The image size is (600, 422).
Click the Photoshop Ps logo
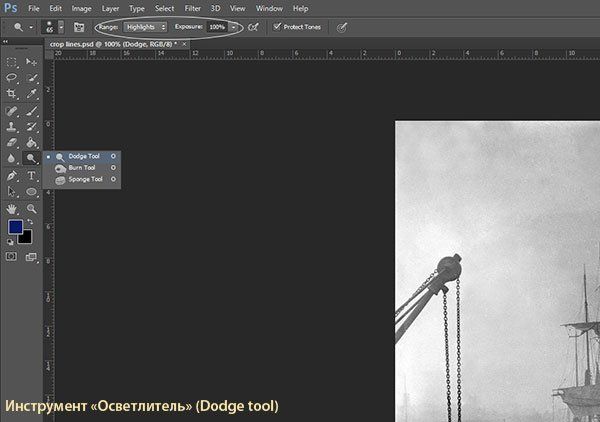tap(11, 8)
